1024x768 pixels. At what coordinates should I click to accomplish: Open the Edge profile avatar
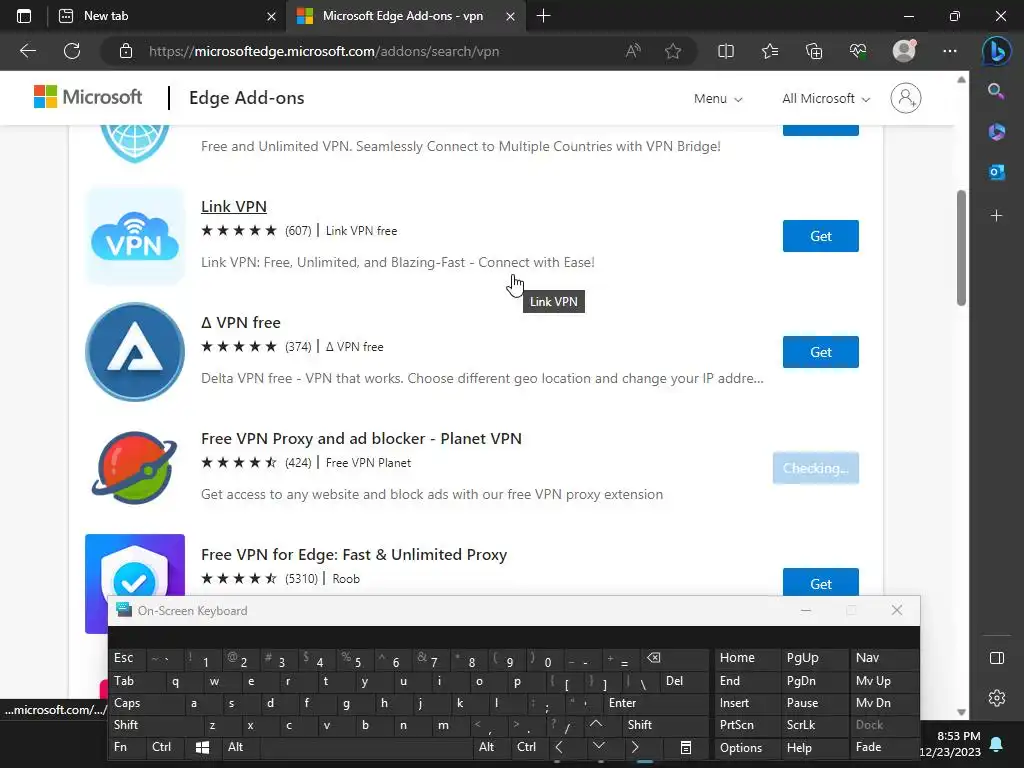pos(904,51)
